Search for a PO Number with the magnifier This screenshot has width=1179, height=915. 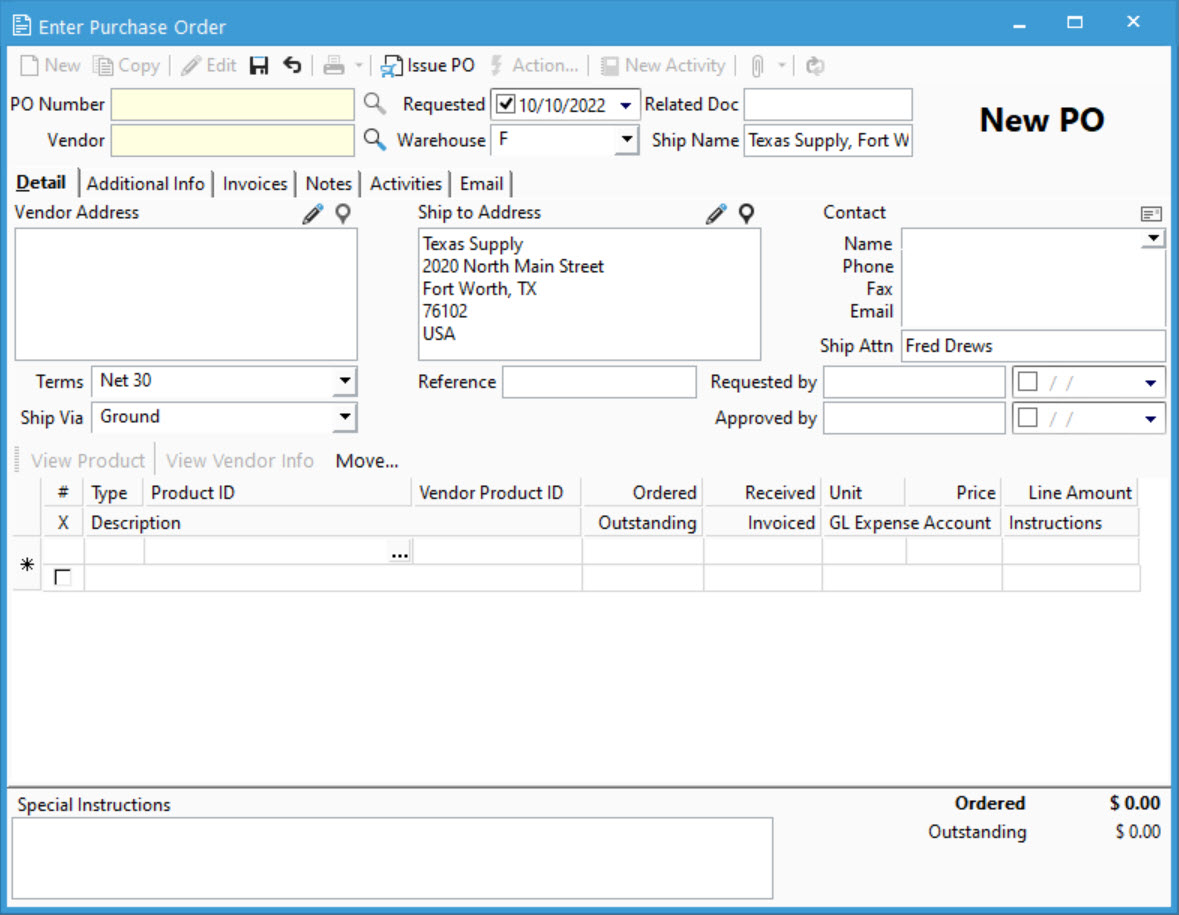[374, 103]
